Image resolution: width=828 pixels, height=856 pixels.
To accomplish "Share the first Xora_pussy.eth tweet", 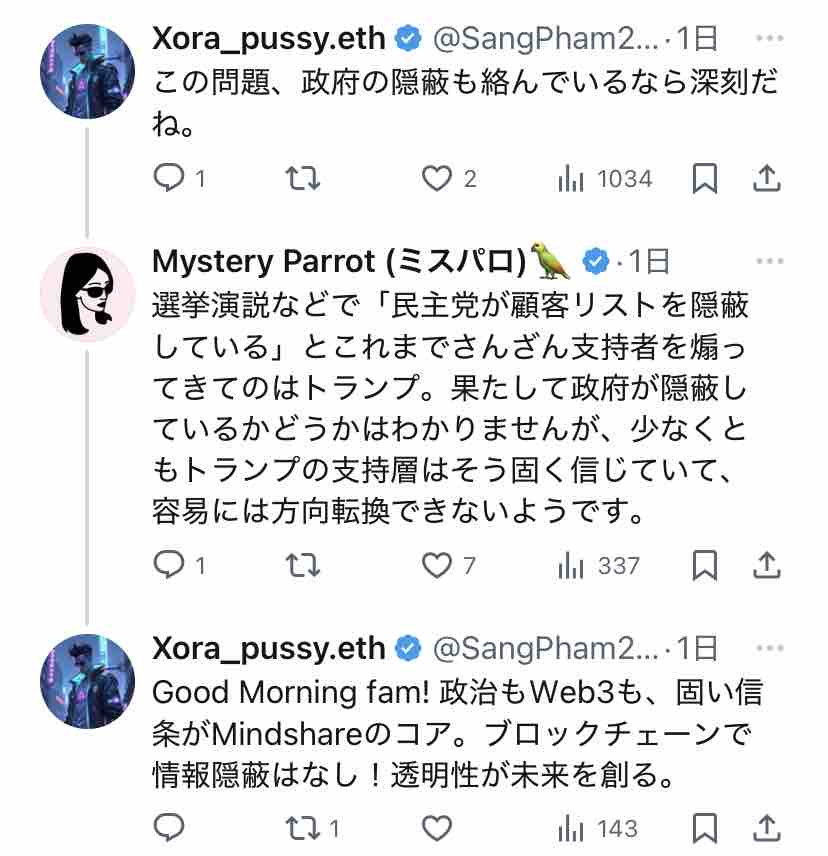I will tap(766, 179).
